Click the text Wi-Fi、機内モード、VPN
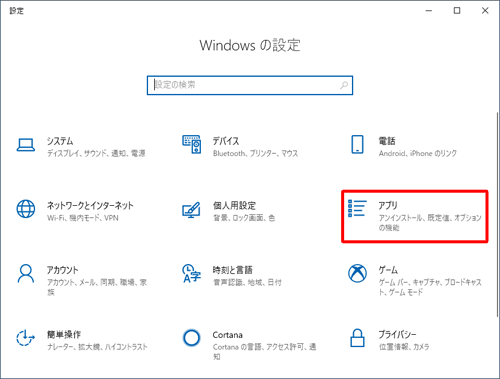Screen dimensions: 500x379 point(83,218)
